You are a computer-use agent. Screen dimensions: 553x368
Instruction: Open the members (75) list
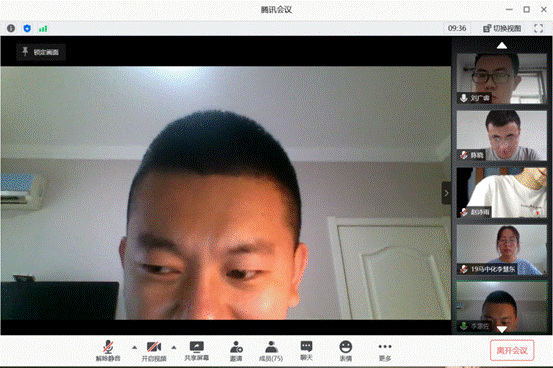point(271,351)
